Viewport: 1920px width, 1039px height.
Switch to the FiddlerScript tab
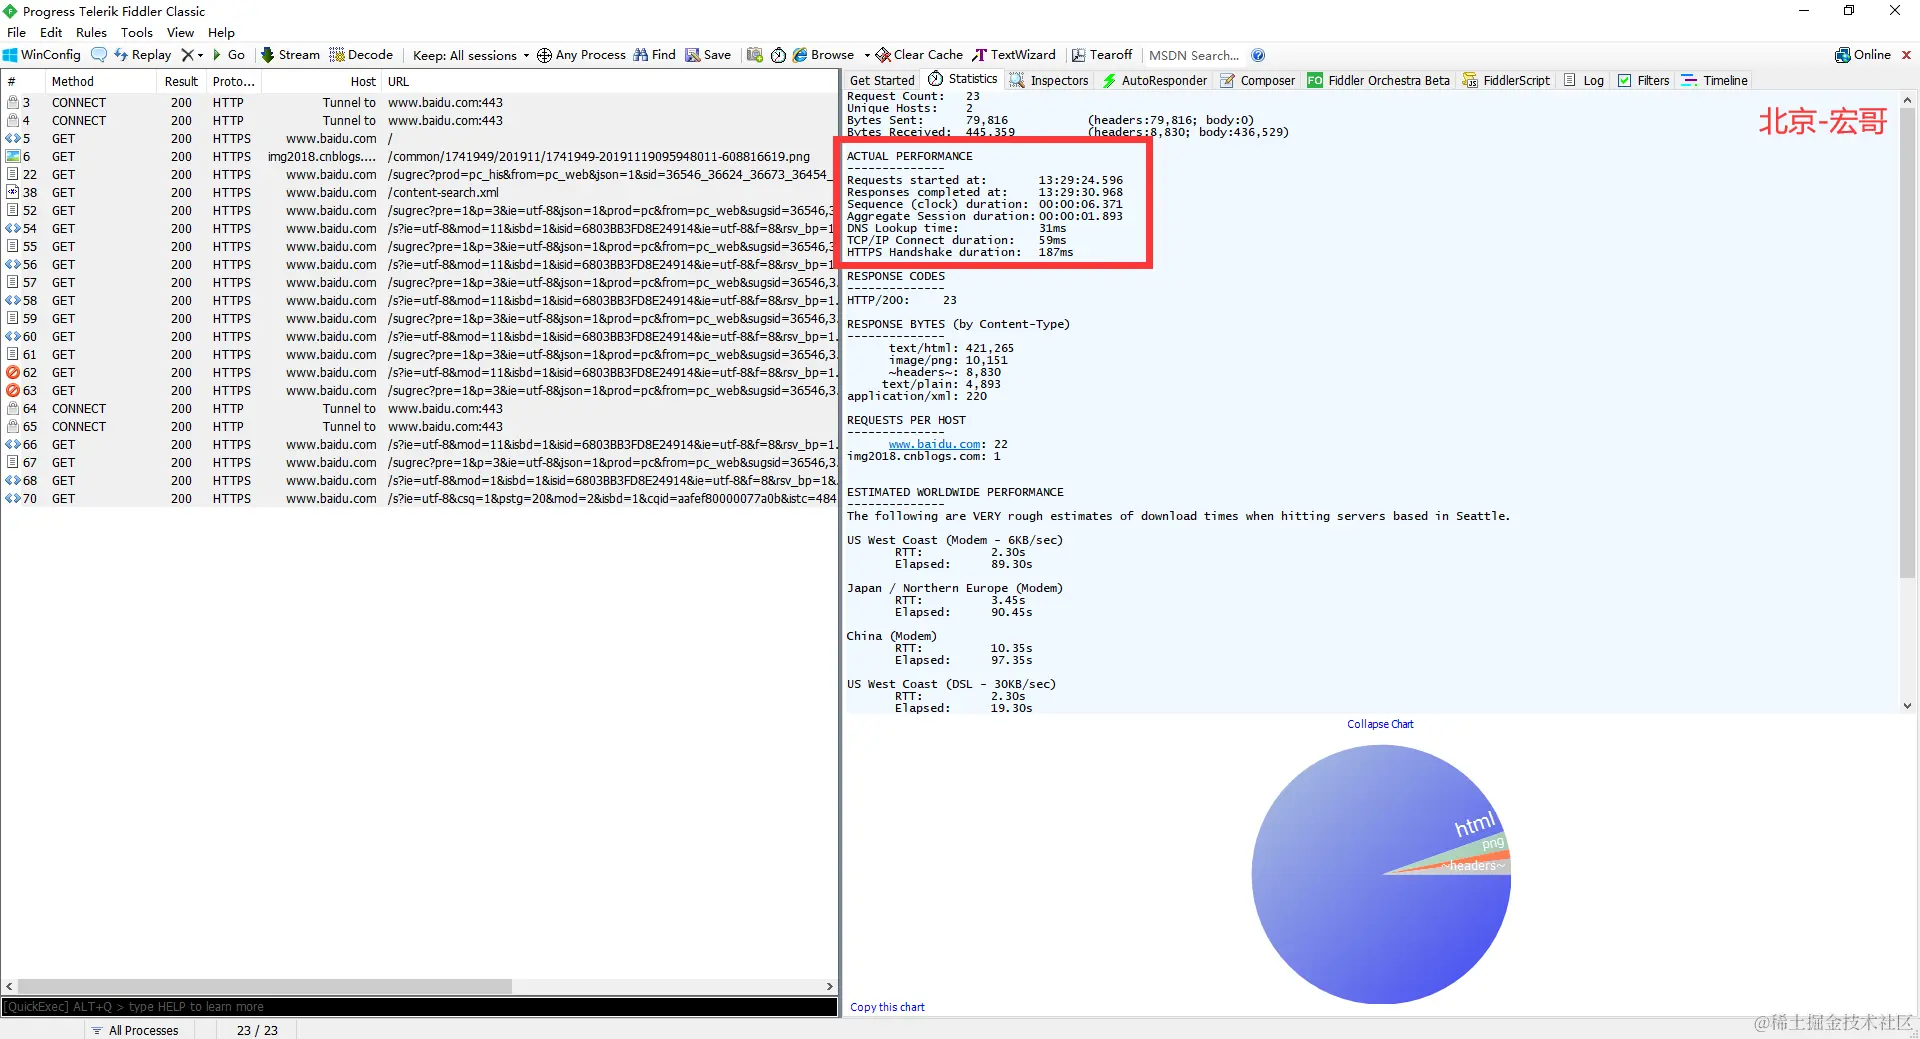tap(1506, 81)
